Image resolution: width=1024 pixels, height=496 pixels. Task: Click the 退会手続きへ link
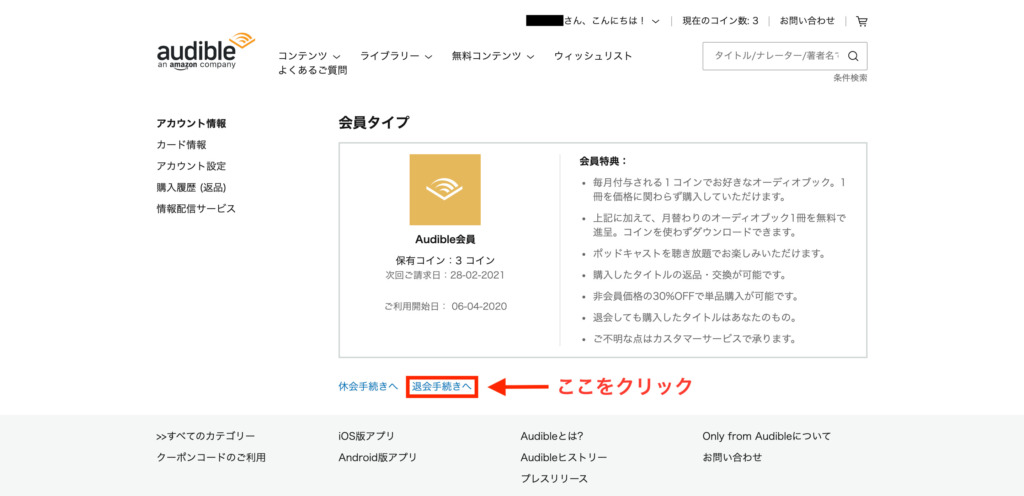tap(441, 386)
